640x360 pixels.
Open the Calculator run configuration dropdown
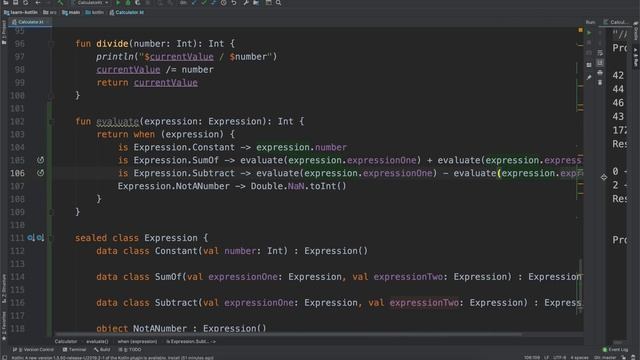click(x=91, y=2)
